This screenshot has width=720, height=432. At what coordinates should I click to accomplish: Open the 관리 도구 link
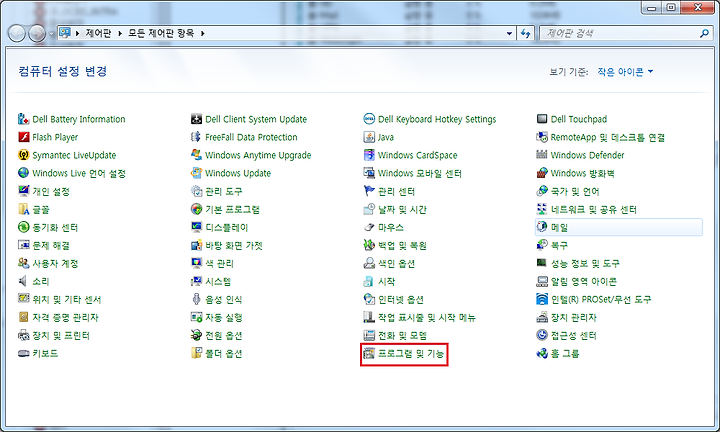point(224,191)
